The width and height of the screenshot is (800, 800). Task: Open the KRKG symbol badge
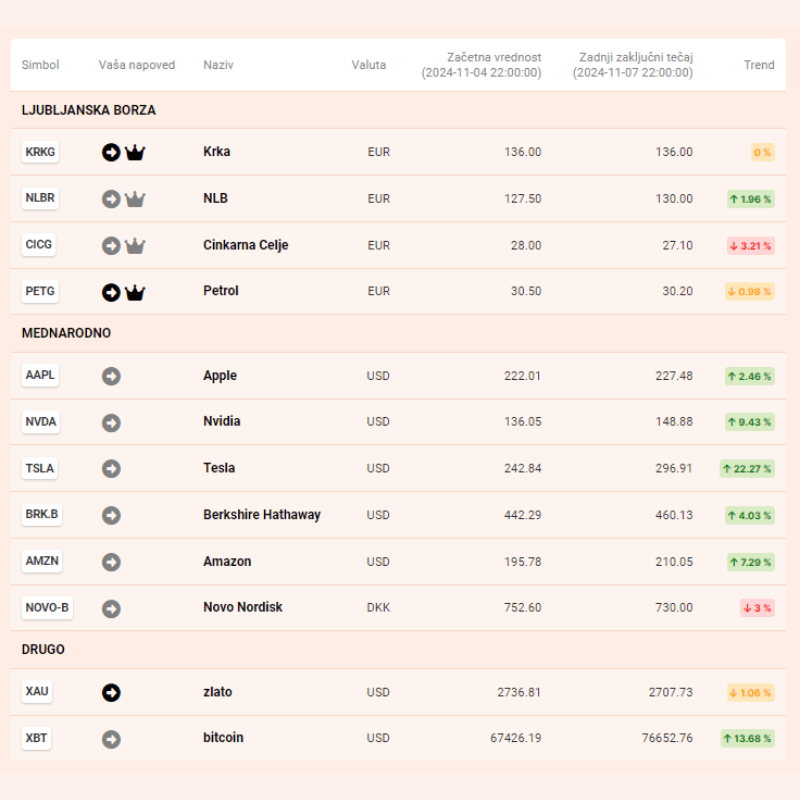41,152
